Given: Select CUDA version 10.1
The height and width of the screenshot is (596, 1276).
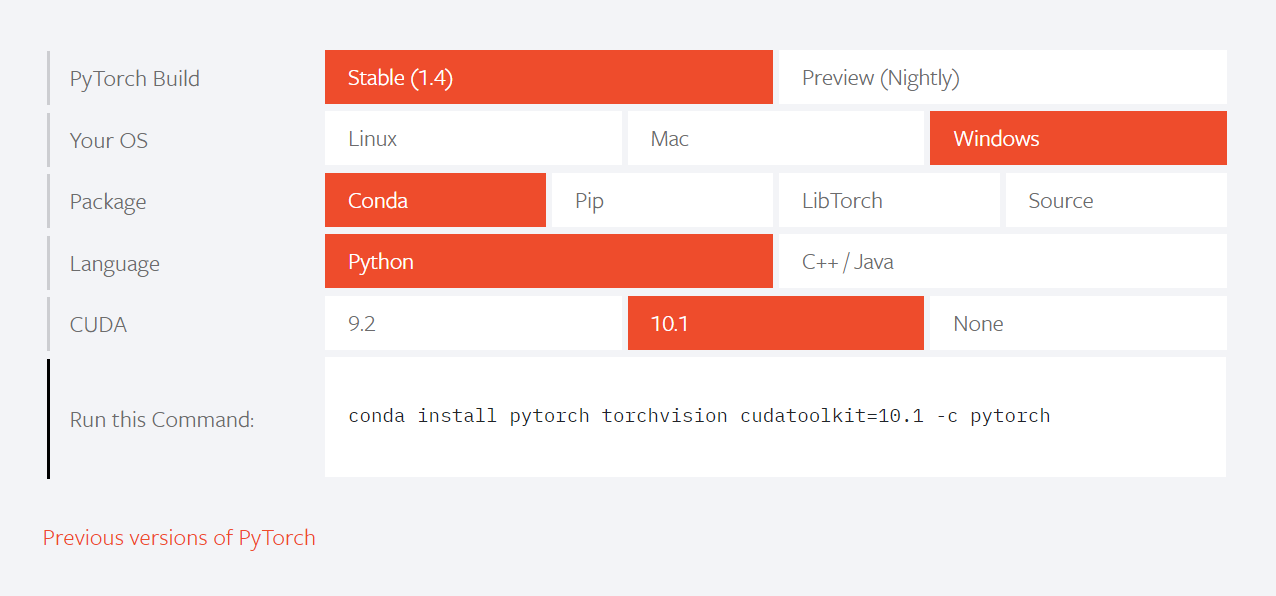Looking at the screenshot, I should [x=775, y=323].
